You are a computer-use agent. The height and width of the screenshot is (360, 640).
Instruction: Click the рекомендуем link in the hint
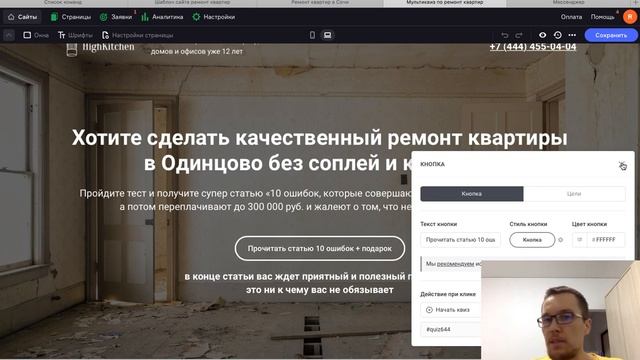456,264
